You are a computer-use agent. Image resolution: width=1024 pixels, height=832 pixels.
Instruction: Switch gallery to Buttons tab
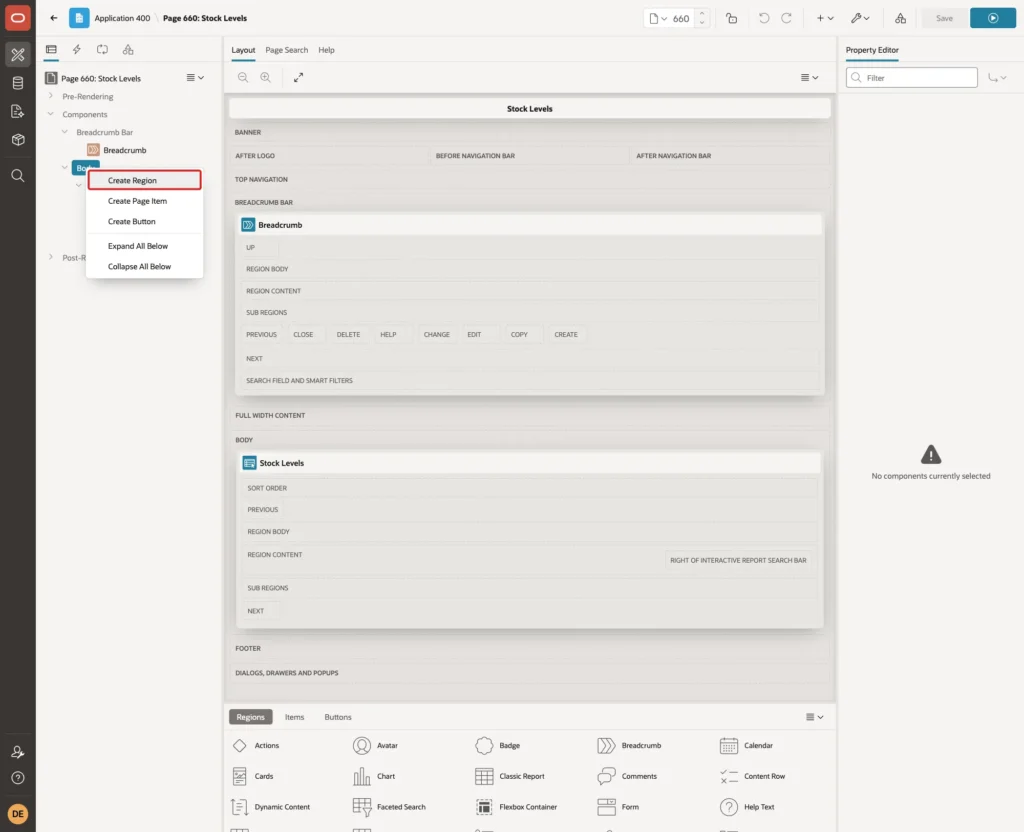pos(338,717)
